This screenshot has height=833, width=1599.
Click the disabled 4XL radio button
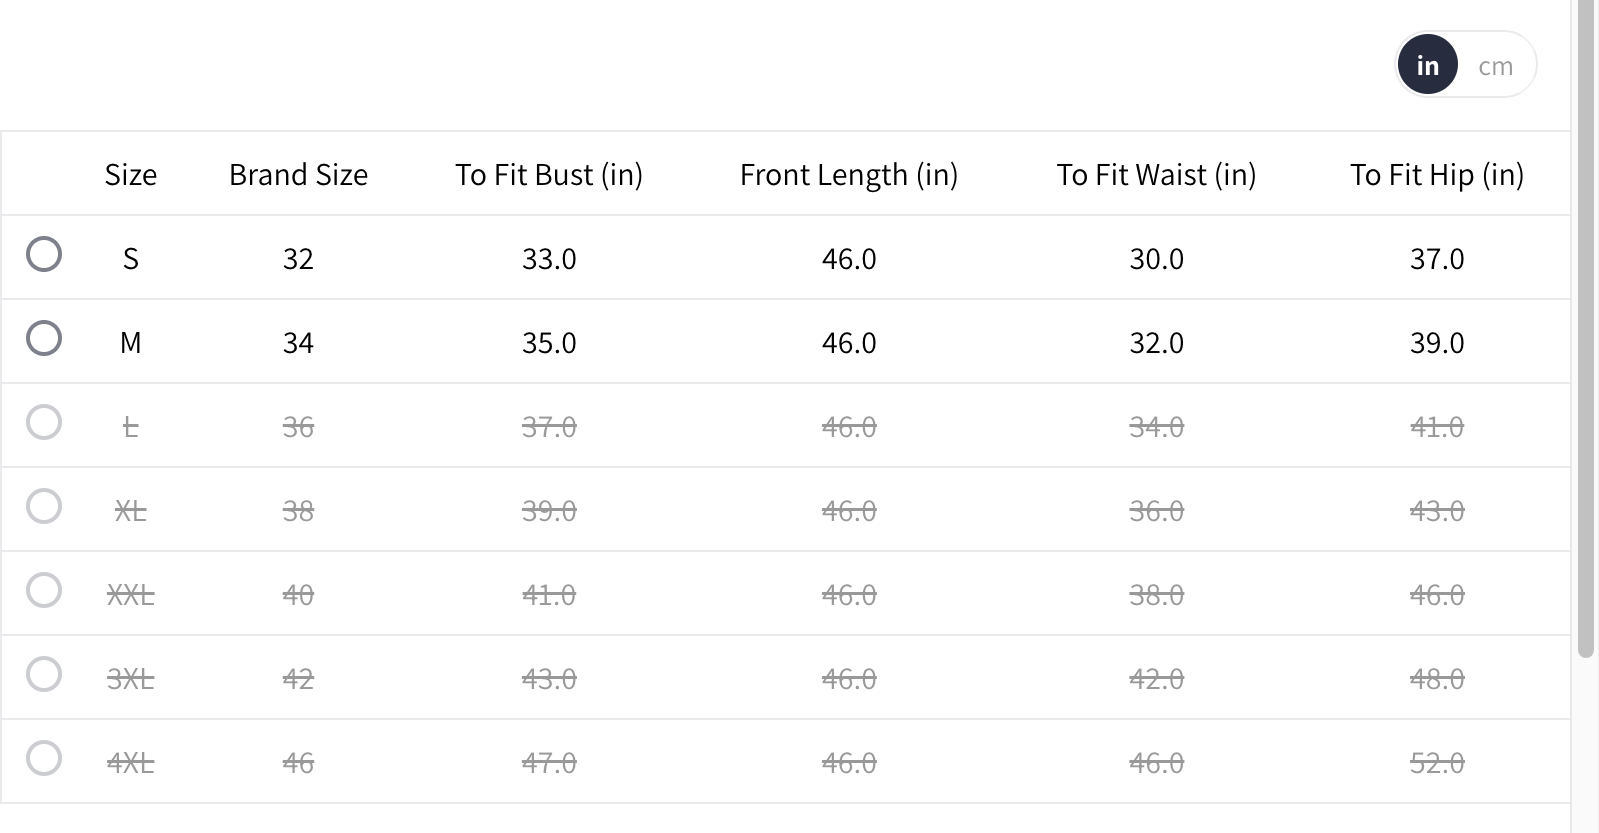click(44, 758)
